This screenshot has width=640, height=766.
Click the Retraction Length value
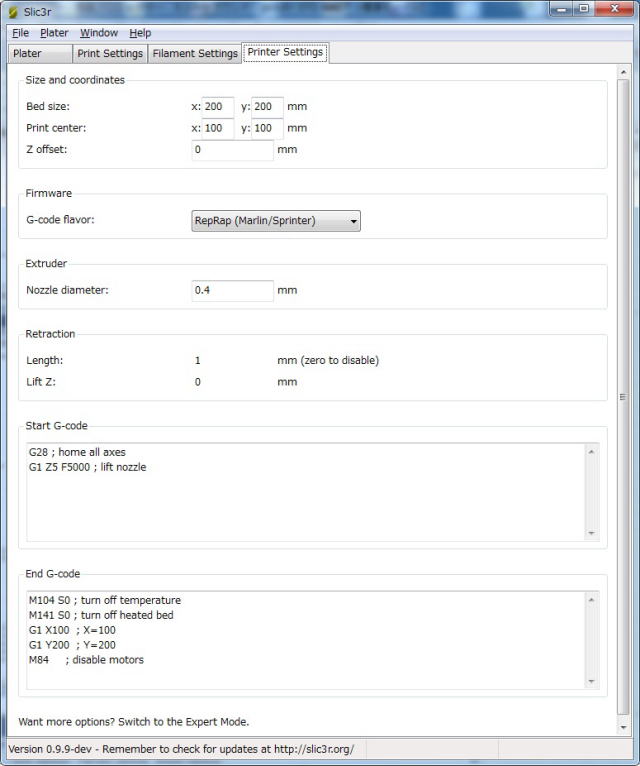pos(198,361)
